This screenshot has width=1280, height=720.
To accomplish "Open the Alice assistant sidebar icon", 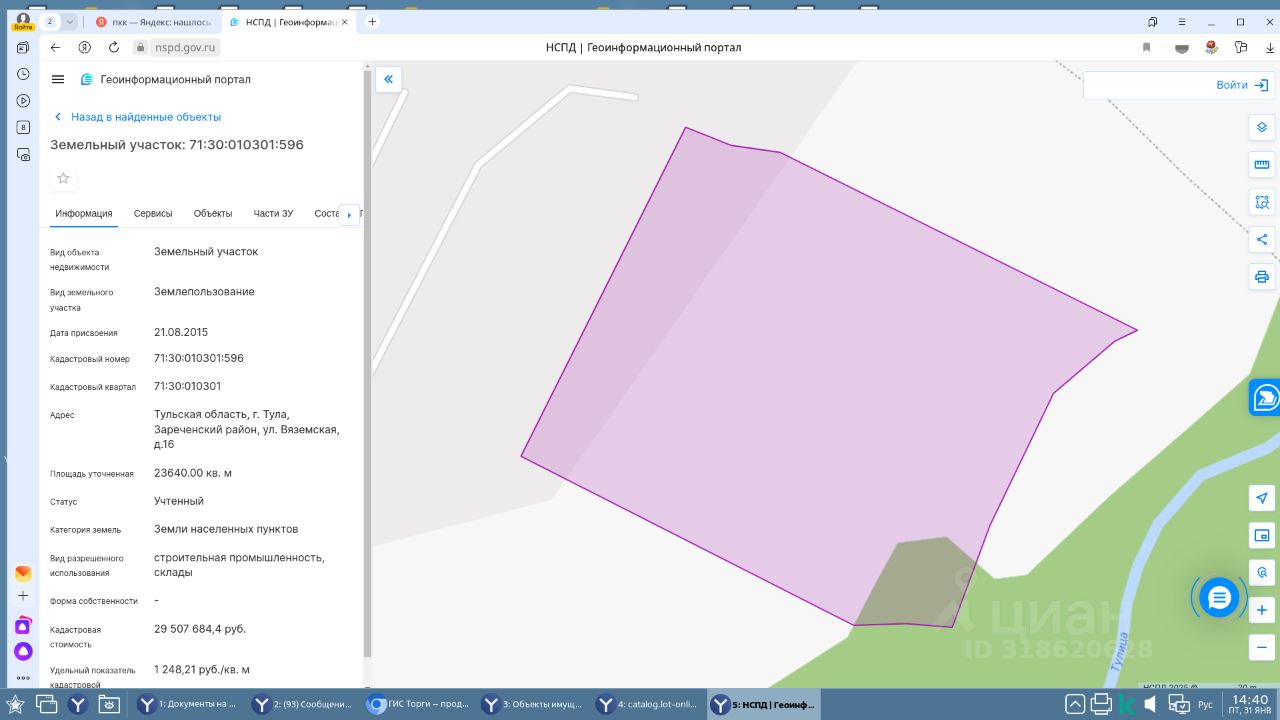I will [23, 651].
